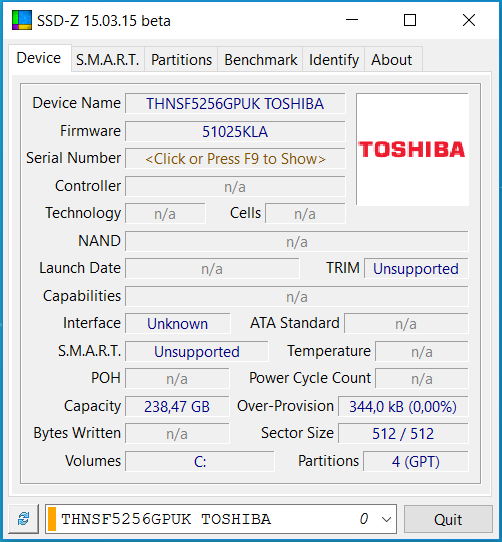The image size is (502, 542).
Task: Switch to the Benchmark tab
Action: 260,60
